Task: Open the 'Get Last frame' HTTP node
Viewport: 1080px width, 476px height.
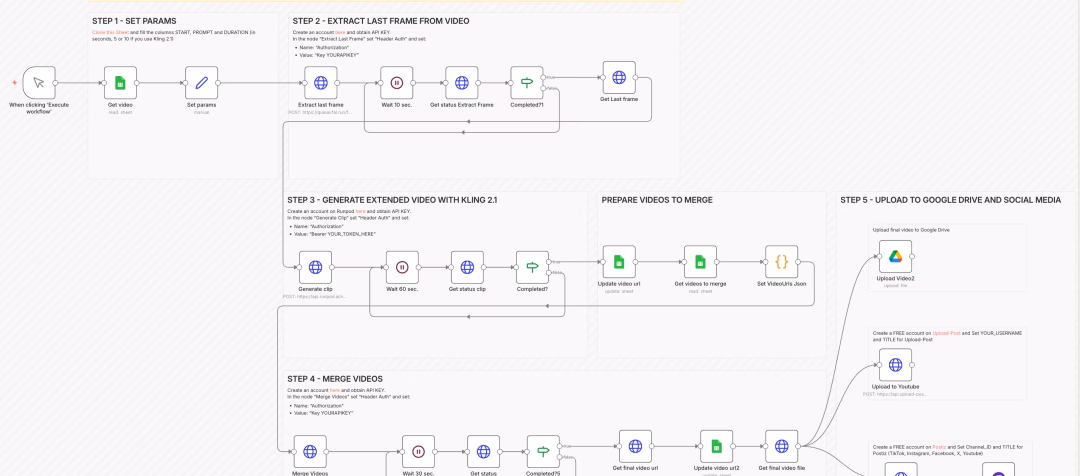Action: [x=619, y=77]
